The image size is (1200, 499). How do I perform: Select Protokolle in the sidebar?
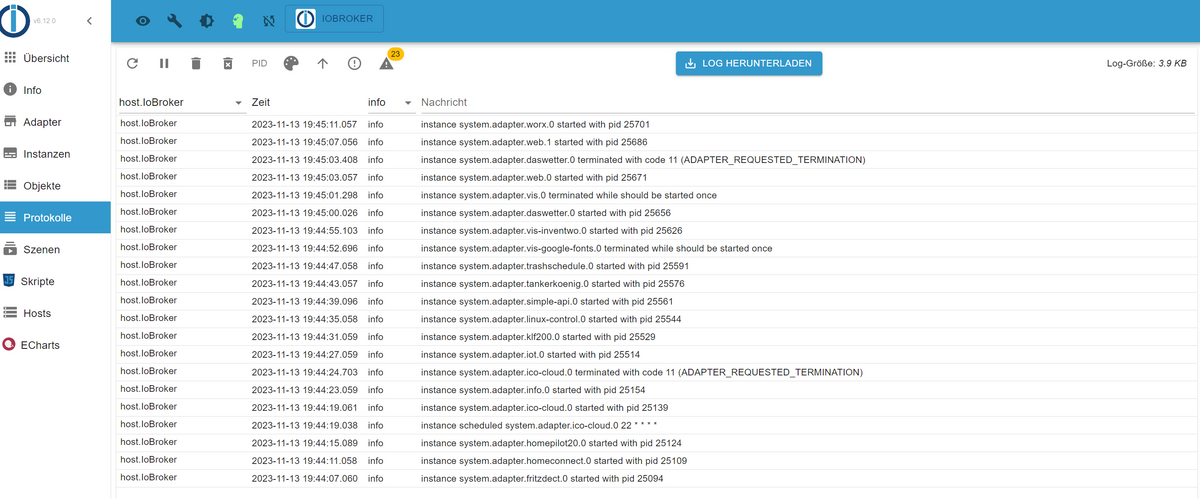55,217
